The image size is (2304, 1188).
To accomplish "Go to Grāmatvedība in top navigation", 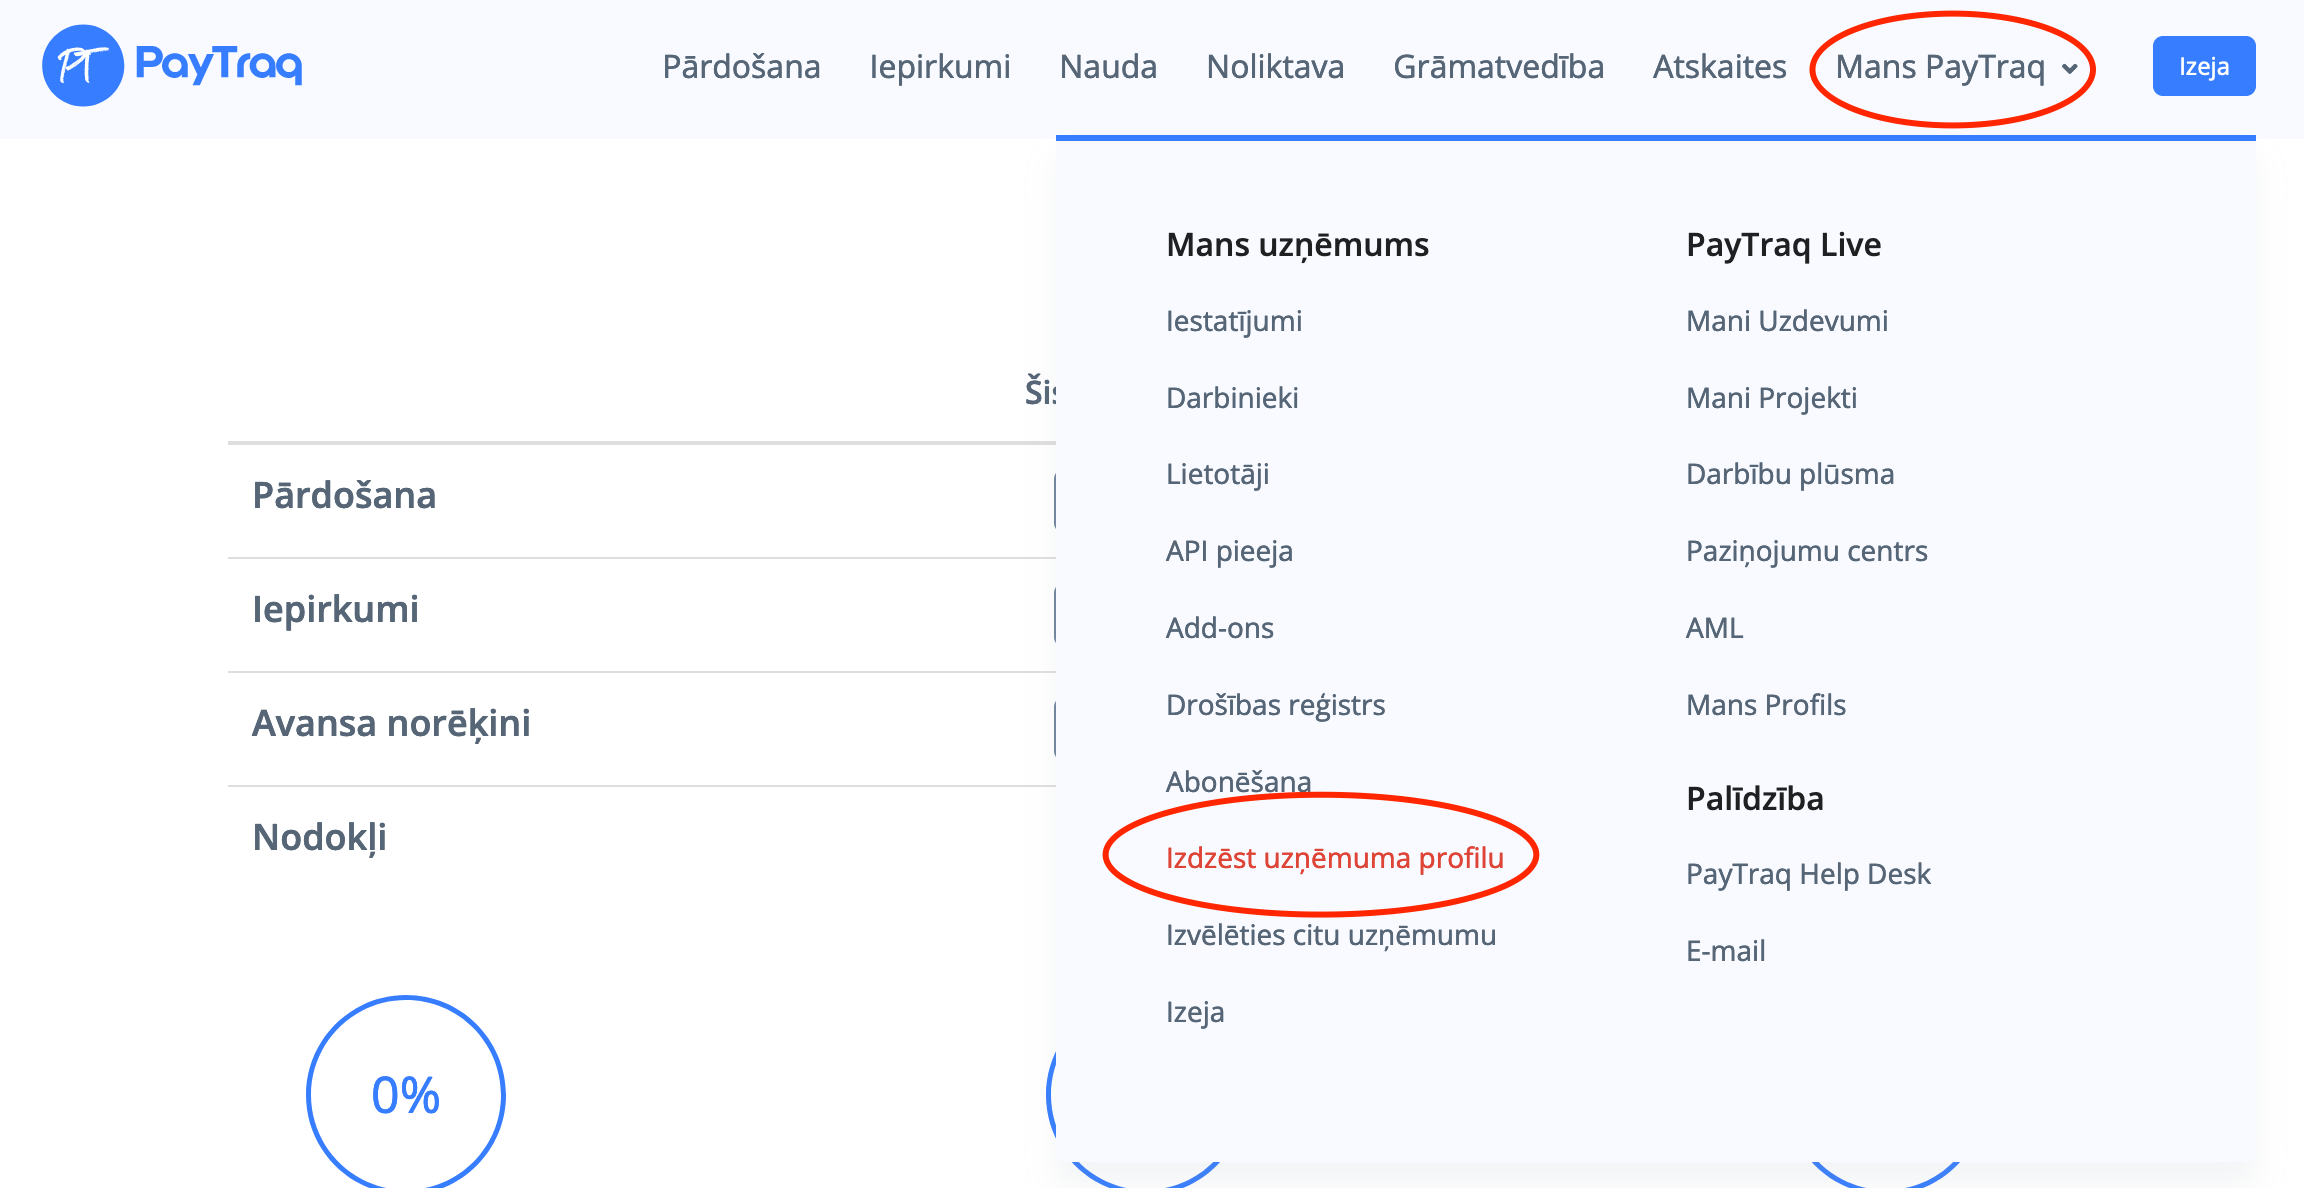I will point(1498,67).
